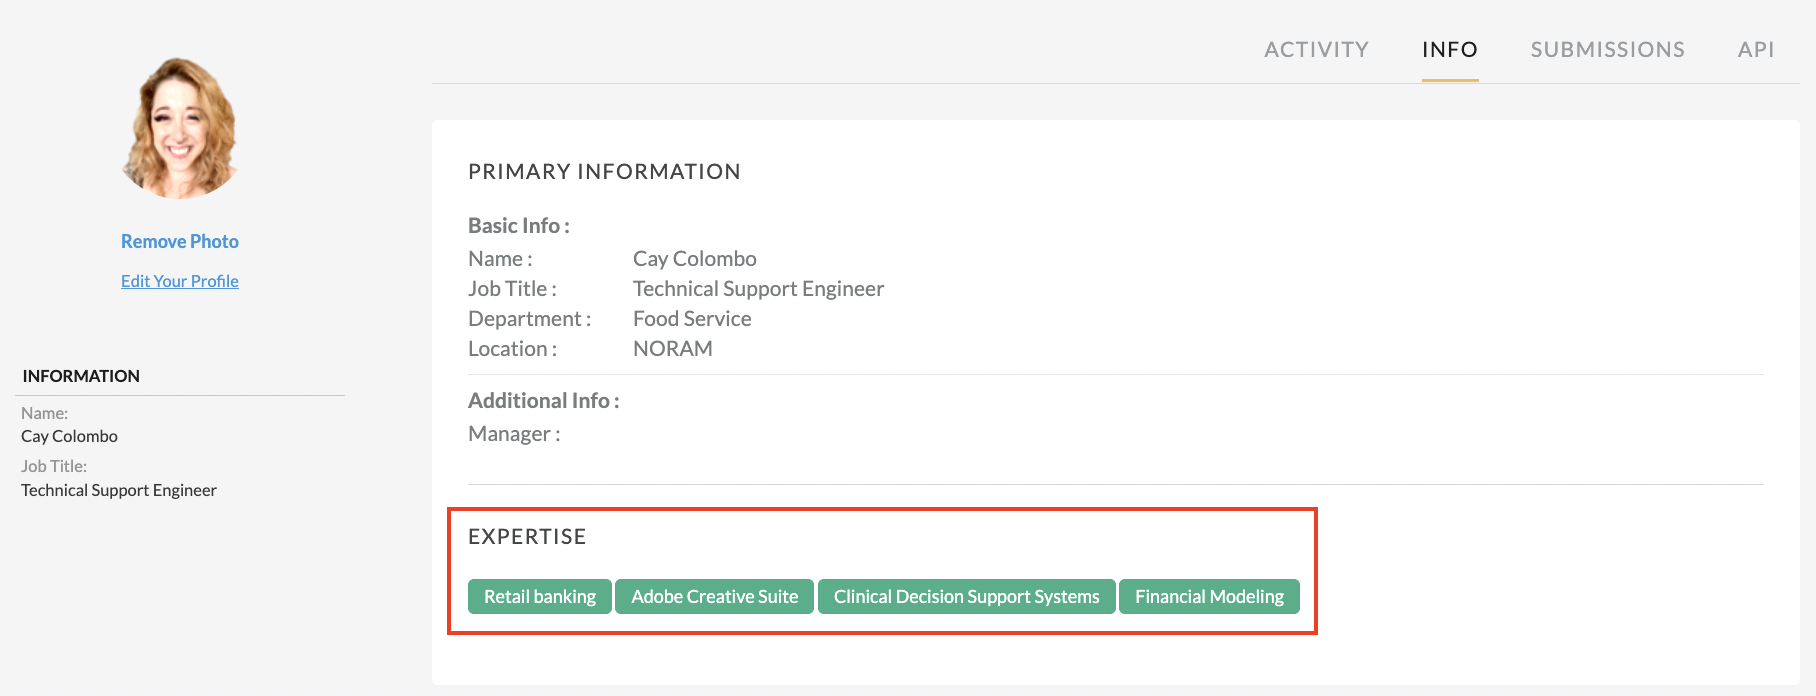
Task: Click the profile photo thumbnail
Action: click(x=180, y=127)
